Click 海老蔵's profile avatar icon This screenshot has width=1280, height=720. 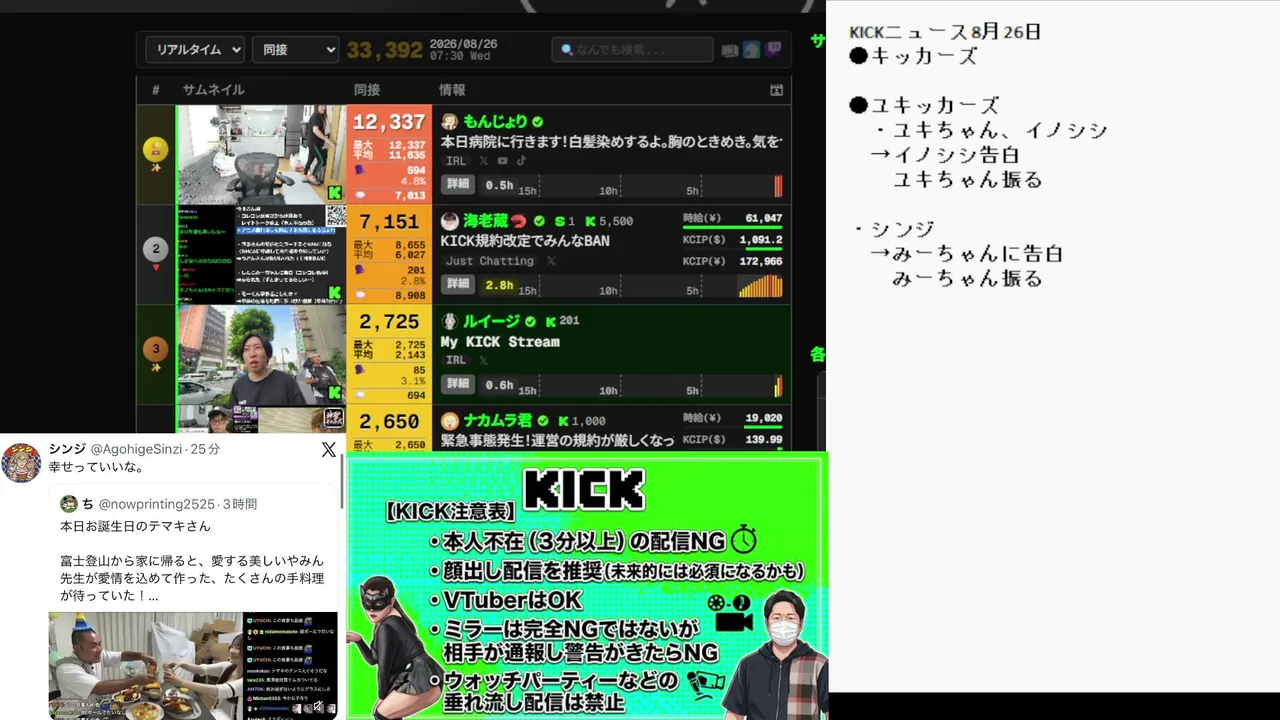pos(450,221)
